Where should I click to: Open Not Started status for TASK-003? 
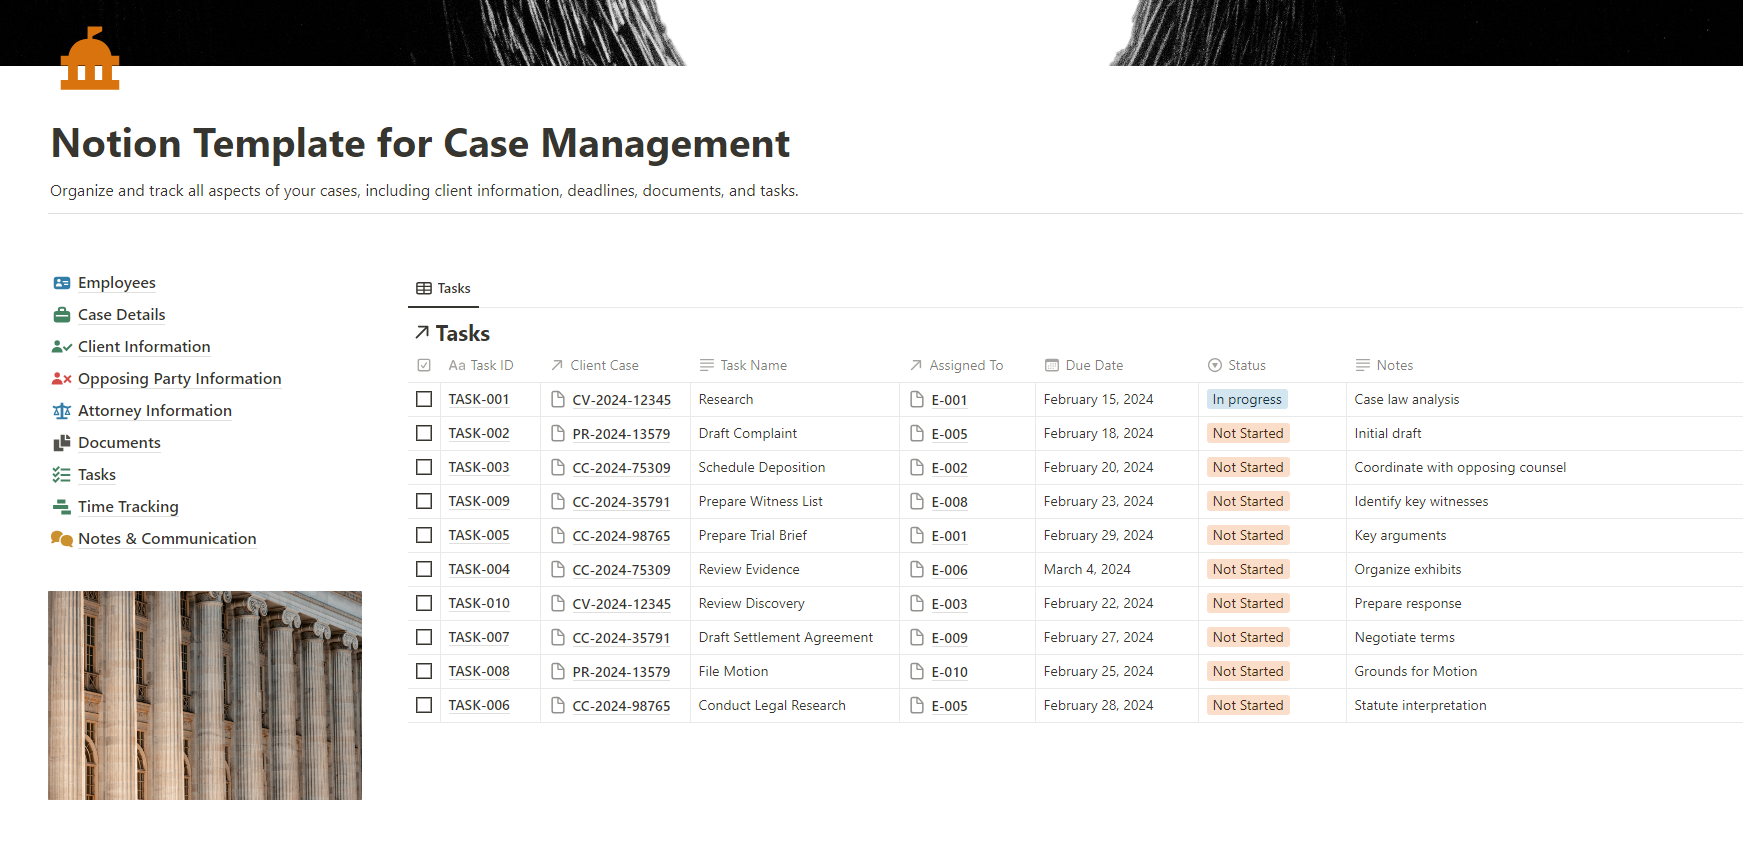(x=1248, y=467)
